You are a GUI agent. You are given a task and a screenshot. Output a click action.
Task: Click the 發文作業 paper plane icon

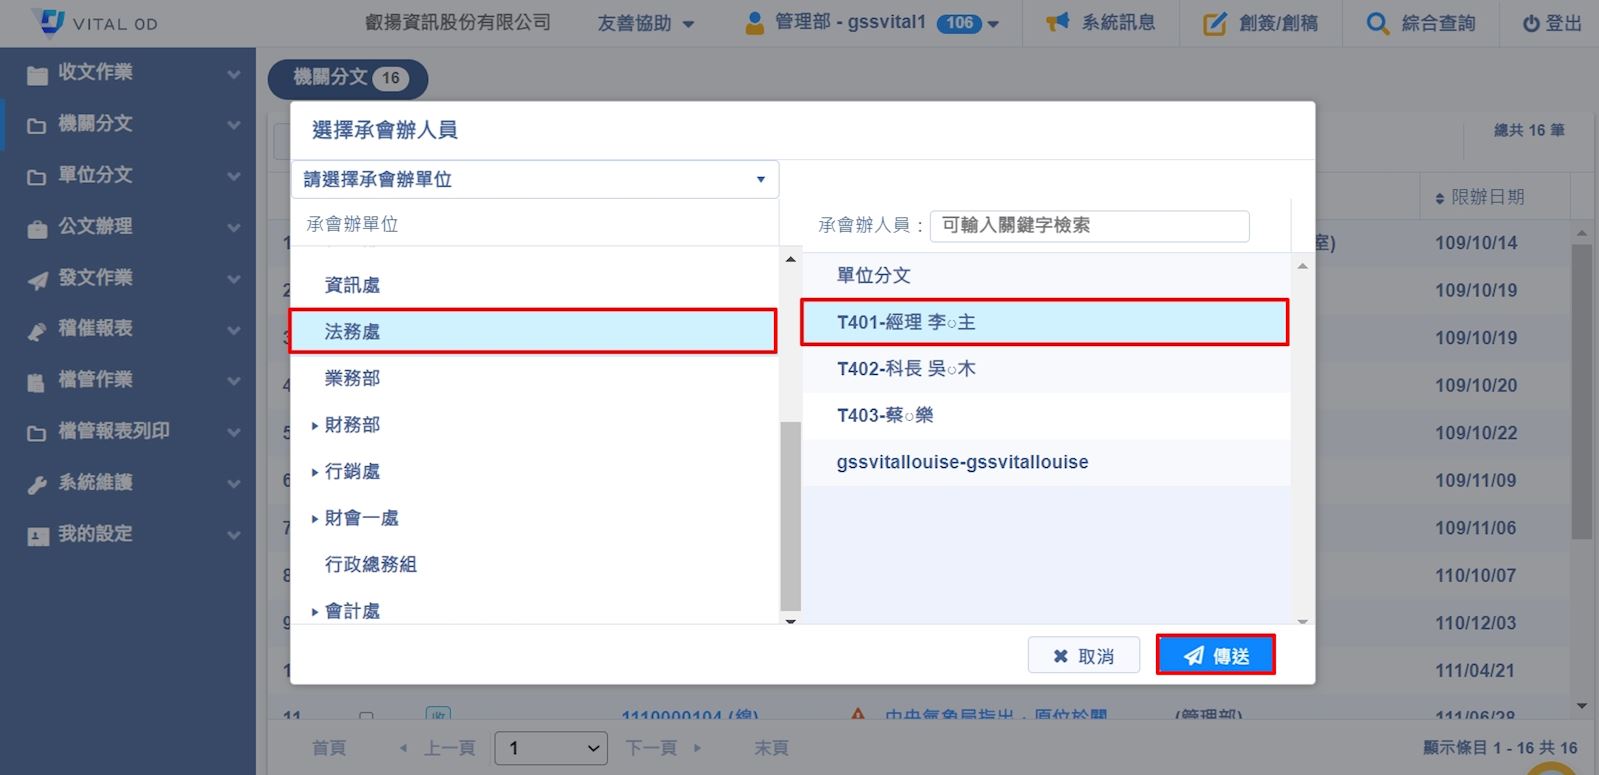point(37,280)
